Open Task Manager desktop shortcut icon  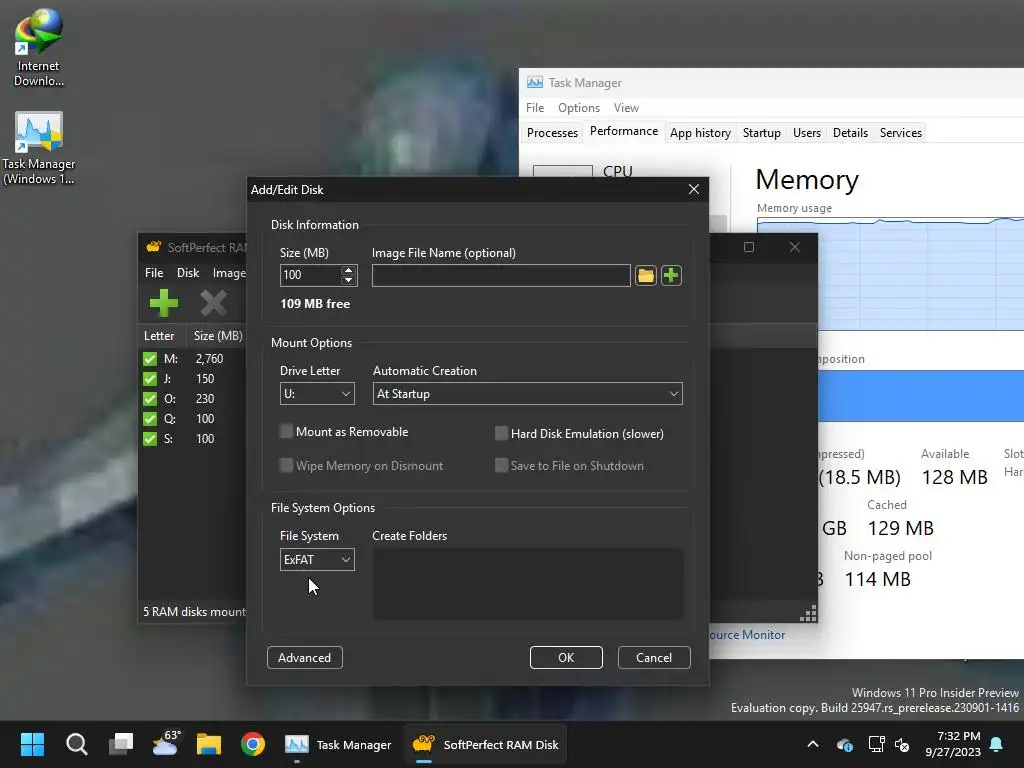coord(39,149)
